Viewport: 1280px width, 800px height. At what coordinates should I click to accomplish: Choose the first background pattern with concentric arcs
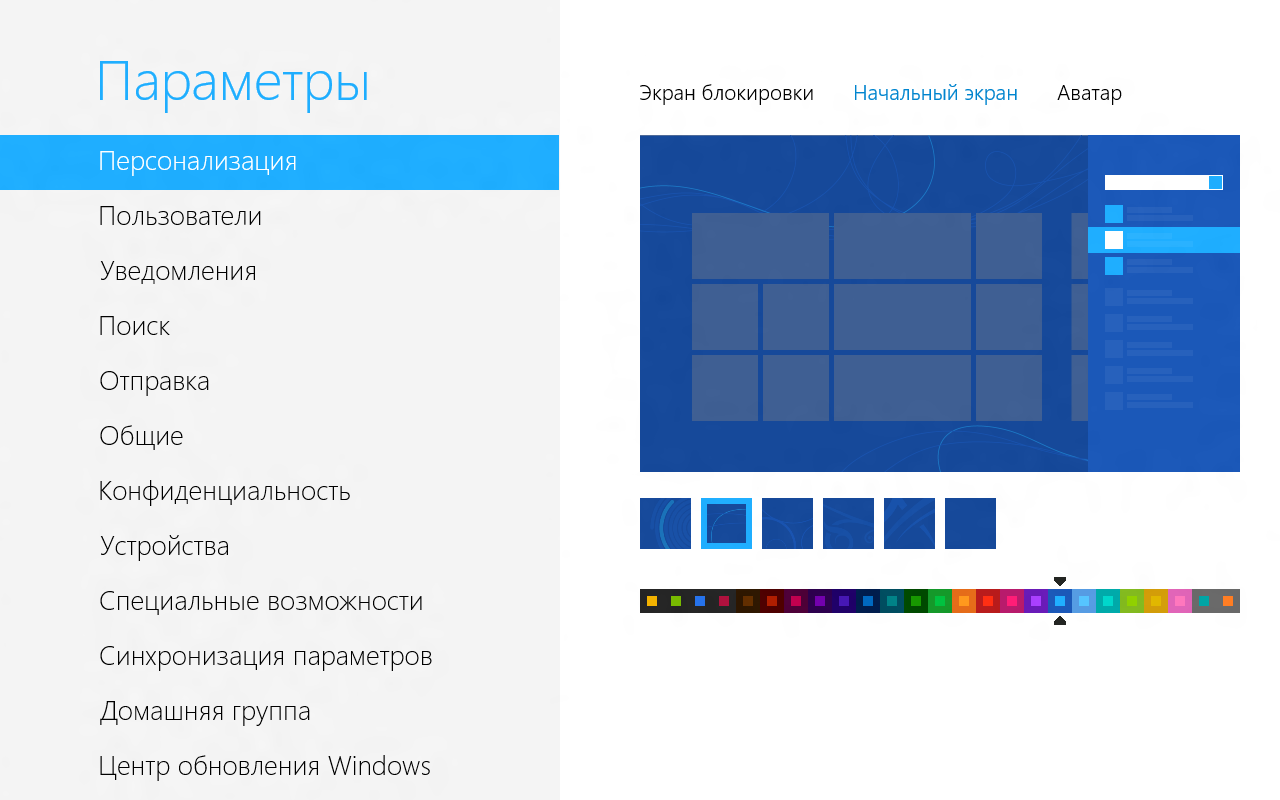pos(665,524)
